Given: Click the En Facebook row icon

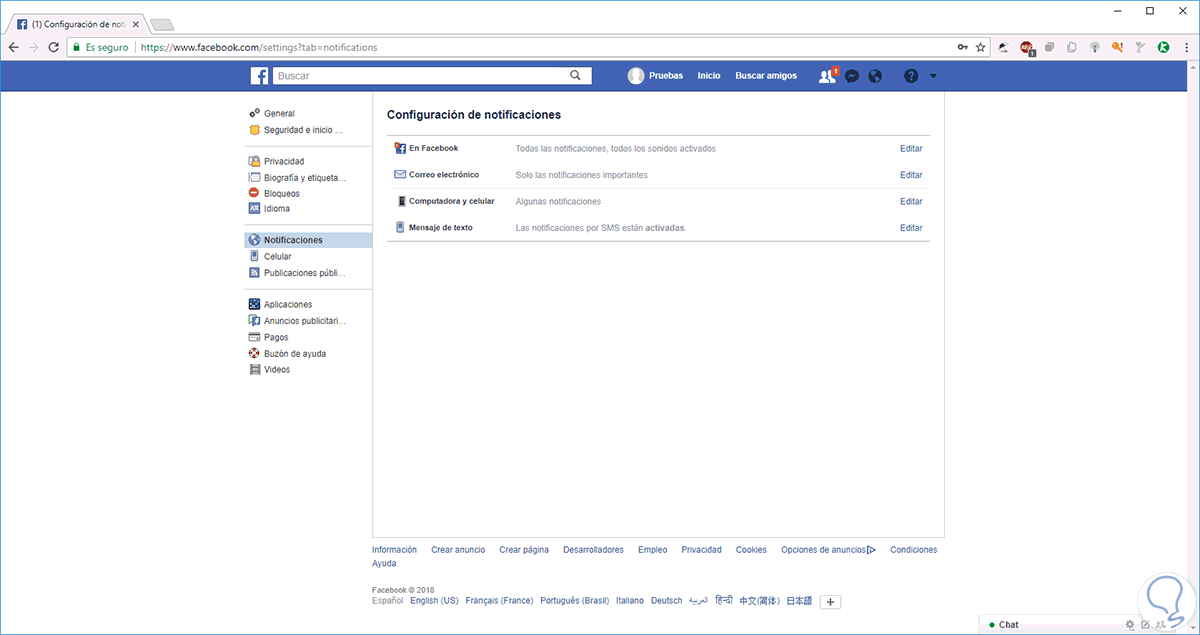Looking at the screenshot, I should pyautogui.click(x=400, y=148).
